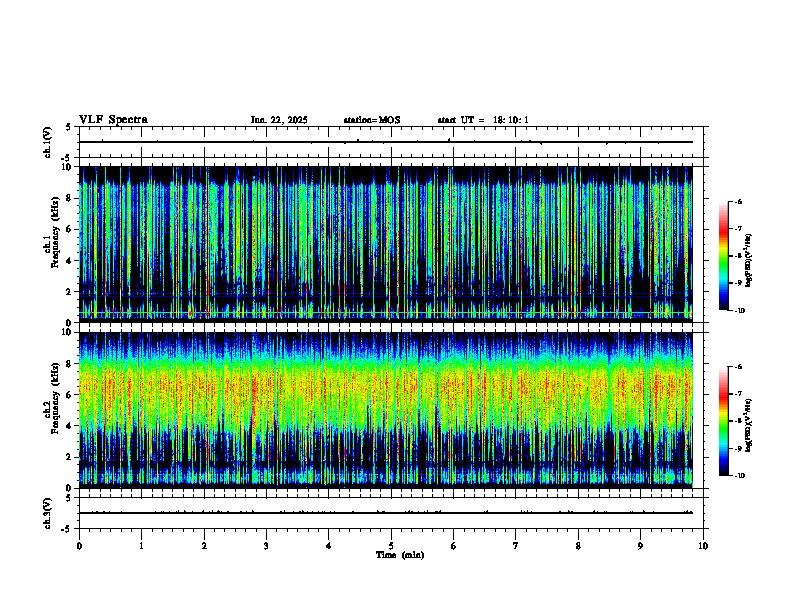Click the "ch.3(V)" axis label
This screenshot has height=612, width=792.
click(48, 514)
